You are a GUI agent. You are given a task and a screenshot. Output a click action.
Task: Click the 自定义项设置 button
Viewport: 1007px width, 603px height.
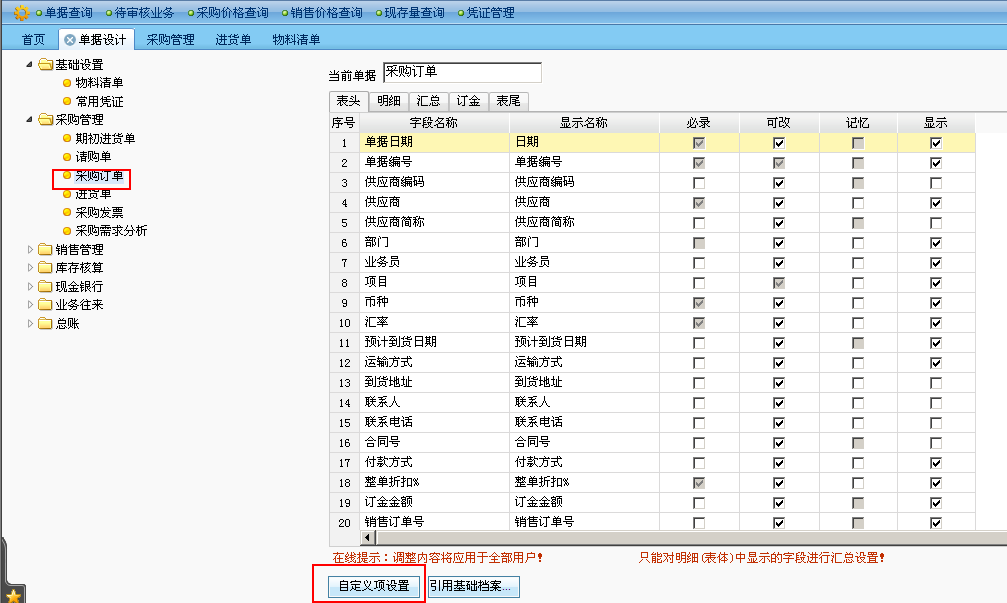coord(374,586)
